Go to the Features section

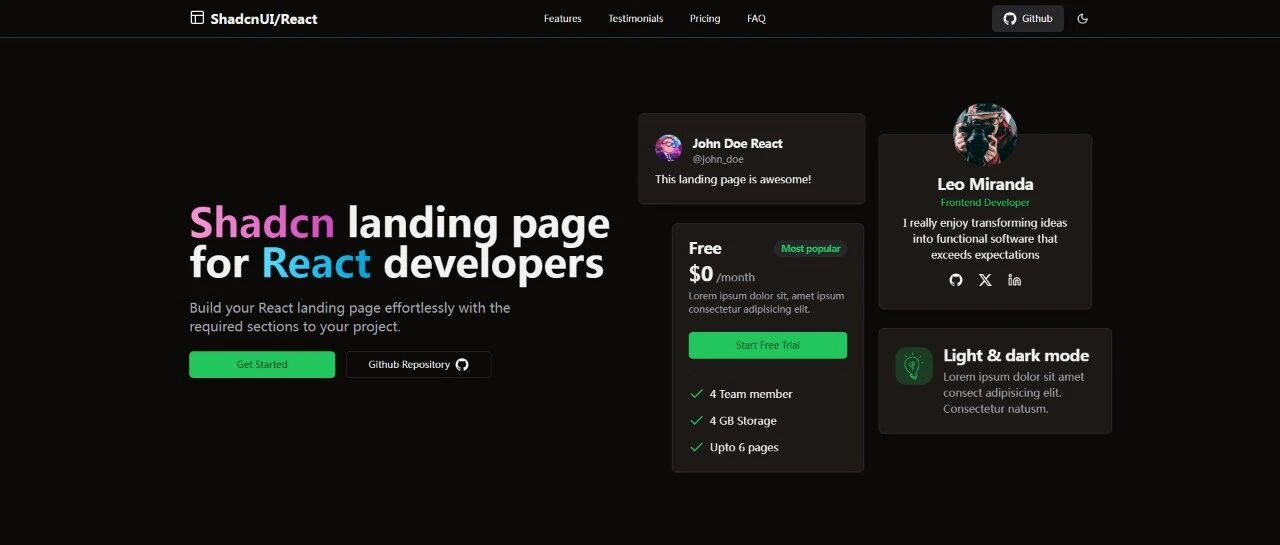(563, 18)
